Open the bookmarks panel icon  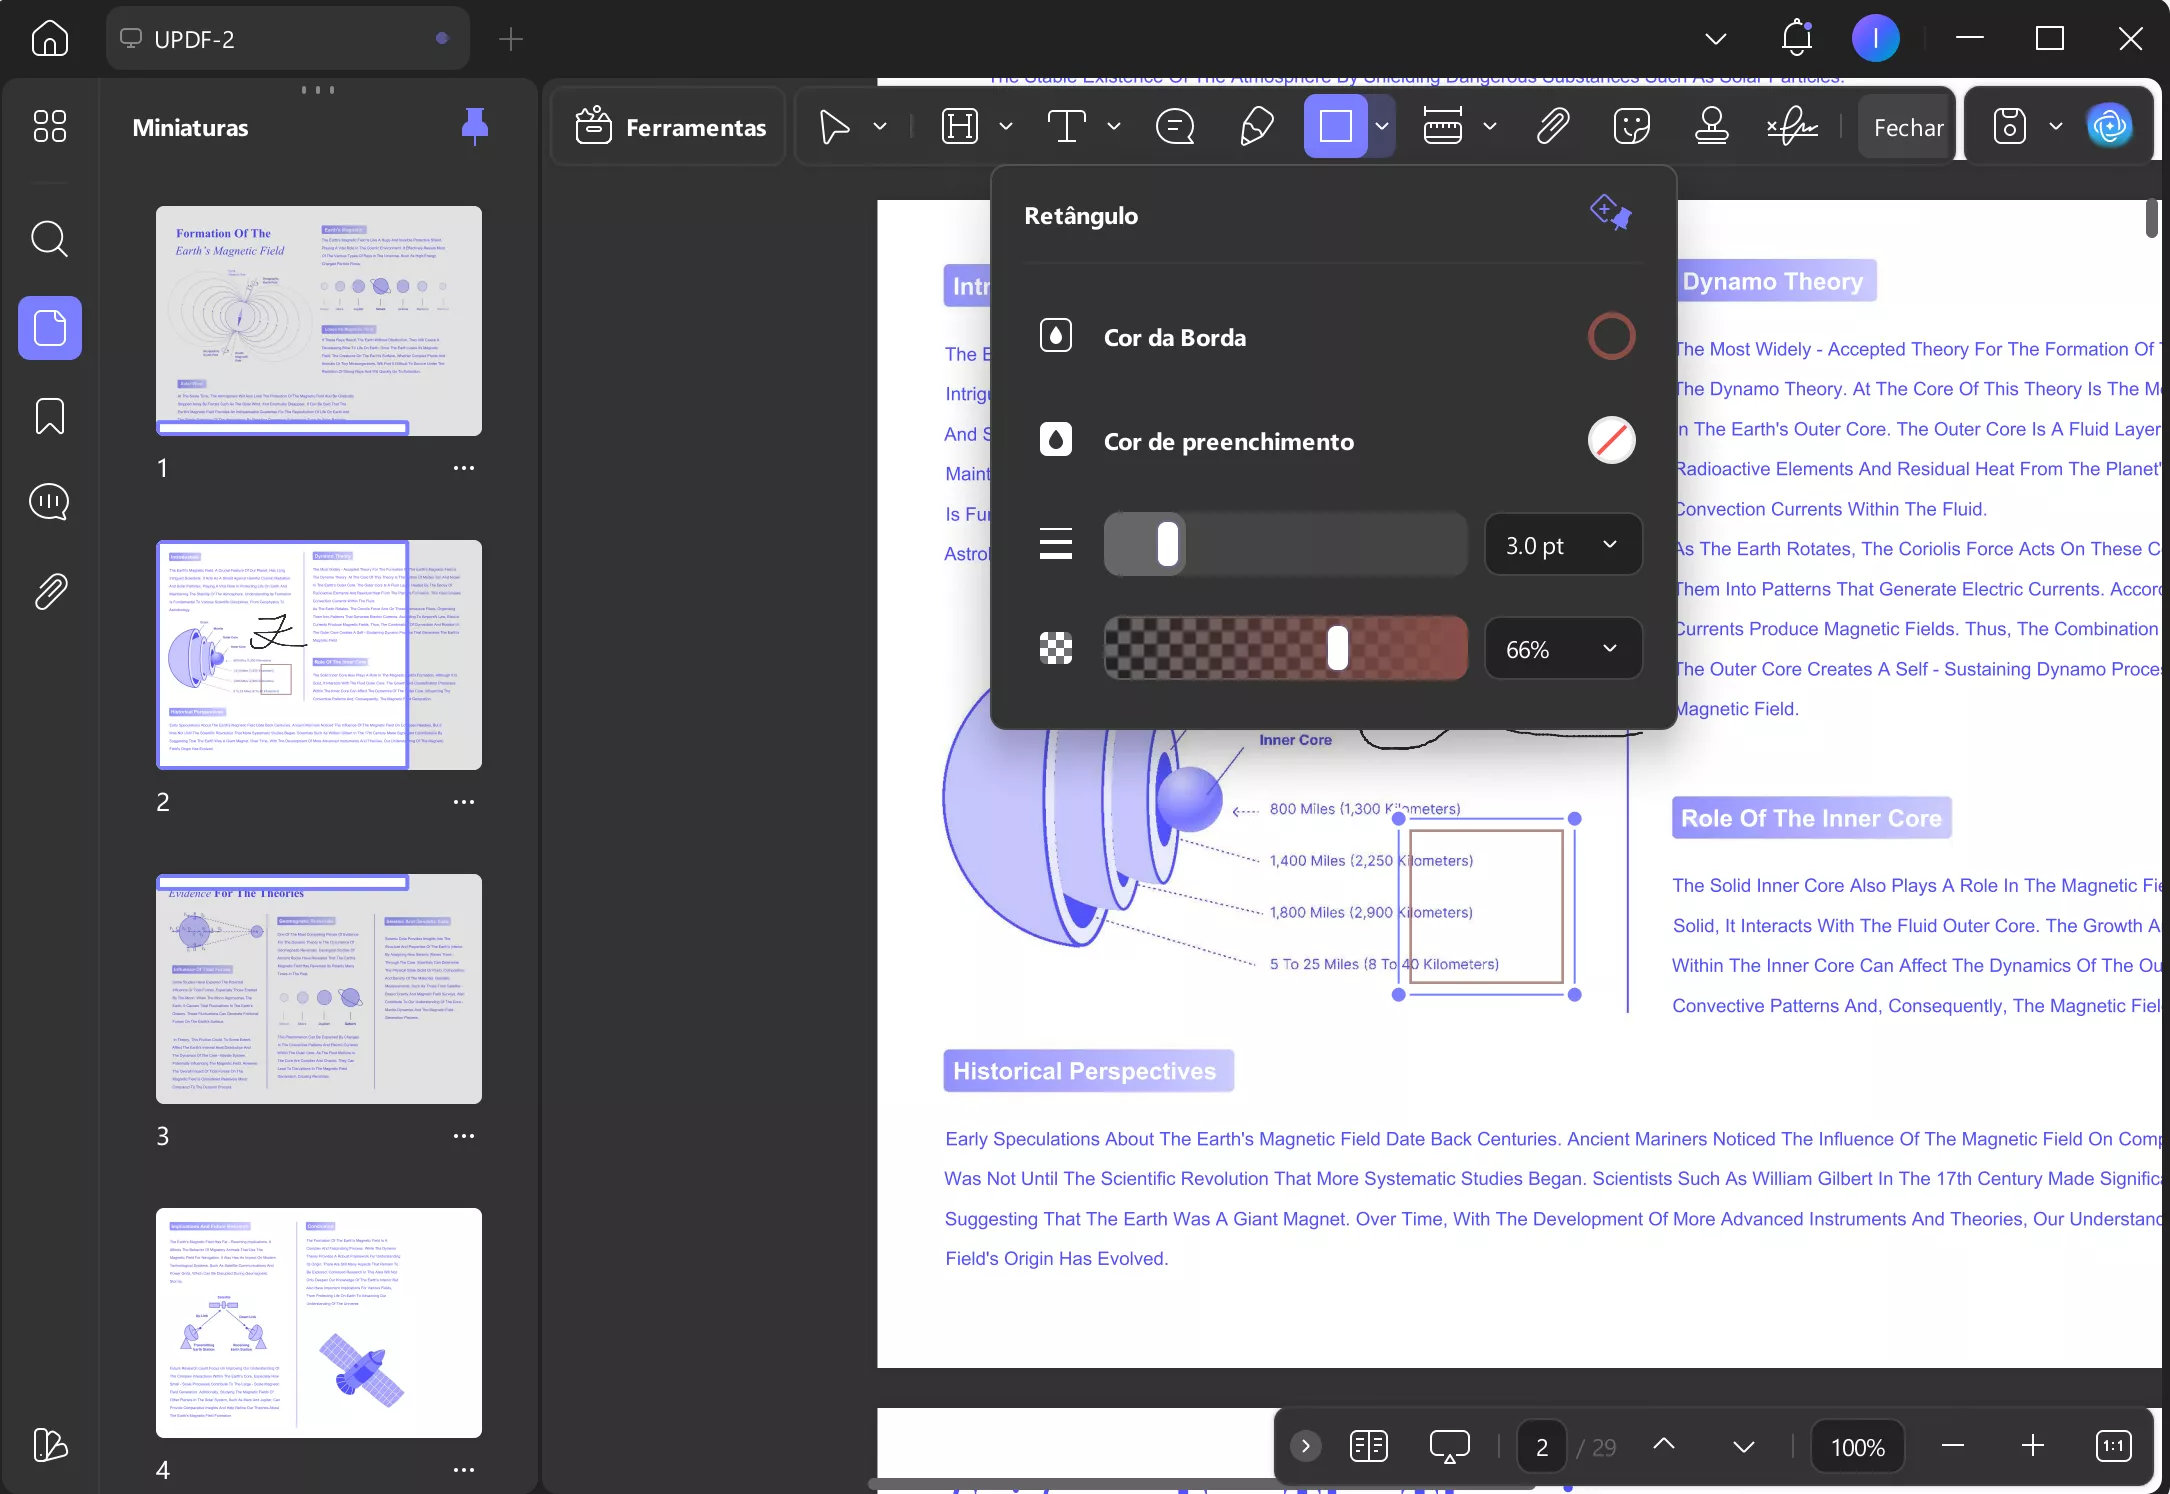coord(49,416)
